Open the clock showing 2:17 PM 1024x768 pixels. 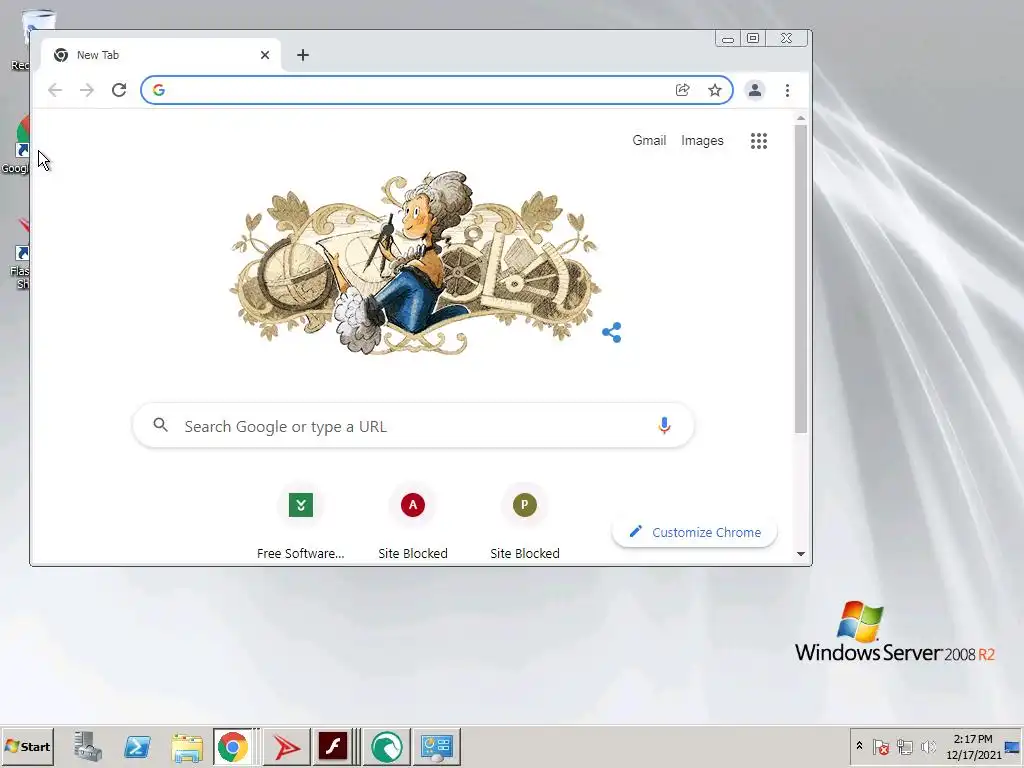pos(973,746)
